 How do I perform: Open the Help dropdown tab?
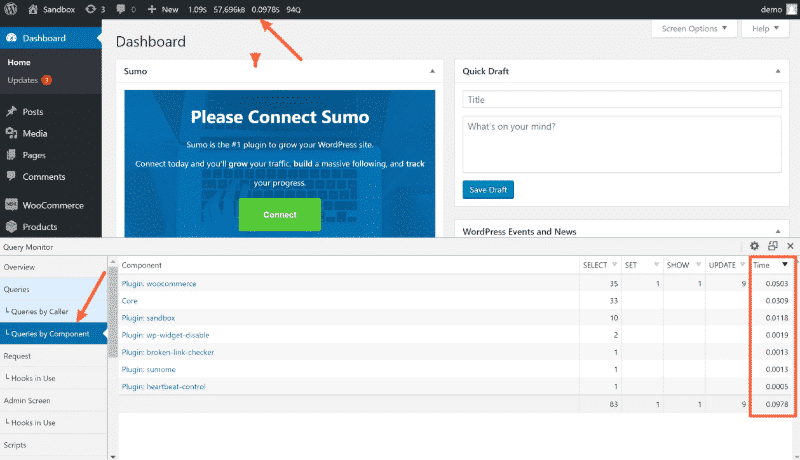[x=760, y=29]
